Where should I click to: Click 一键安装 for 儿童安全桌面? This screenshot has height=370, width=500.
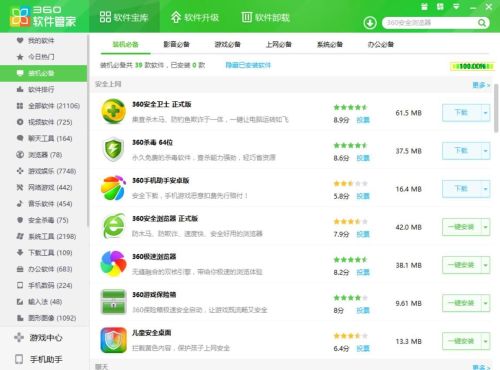tap(462, 341)
